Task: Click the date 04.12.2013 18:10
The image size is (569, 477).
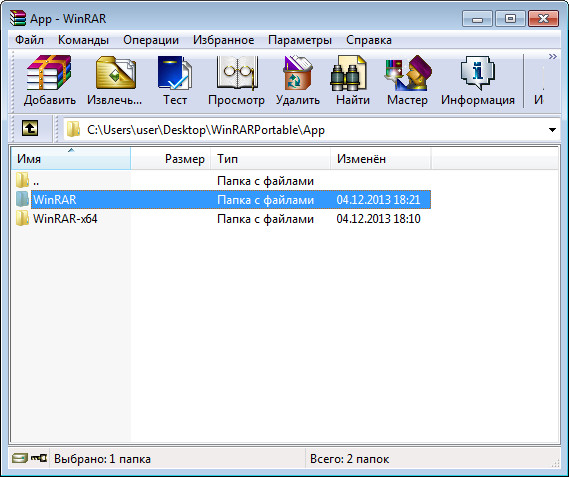Action: (x=378, y=219)
